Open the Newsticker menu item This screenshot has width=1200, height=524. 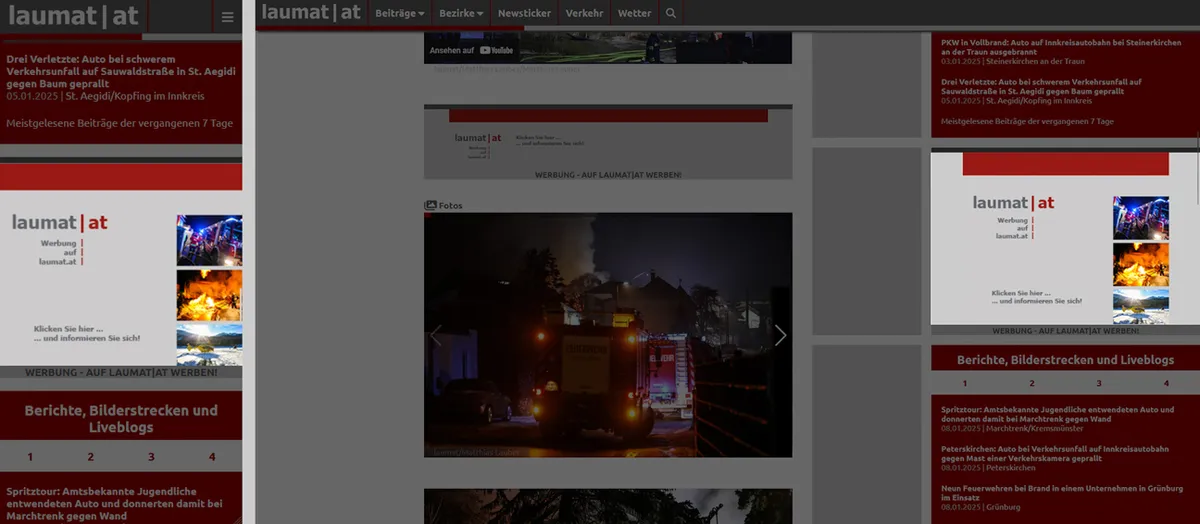(x=524, y=14)
